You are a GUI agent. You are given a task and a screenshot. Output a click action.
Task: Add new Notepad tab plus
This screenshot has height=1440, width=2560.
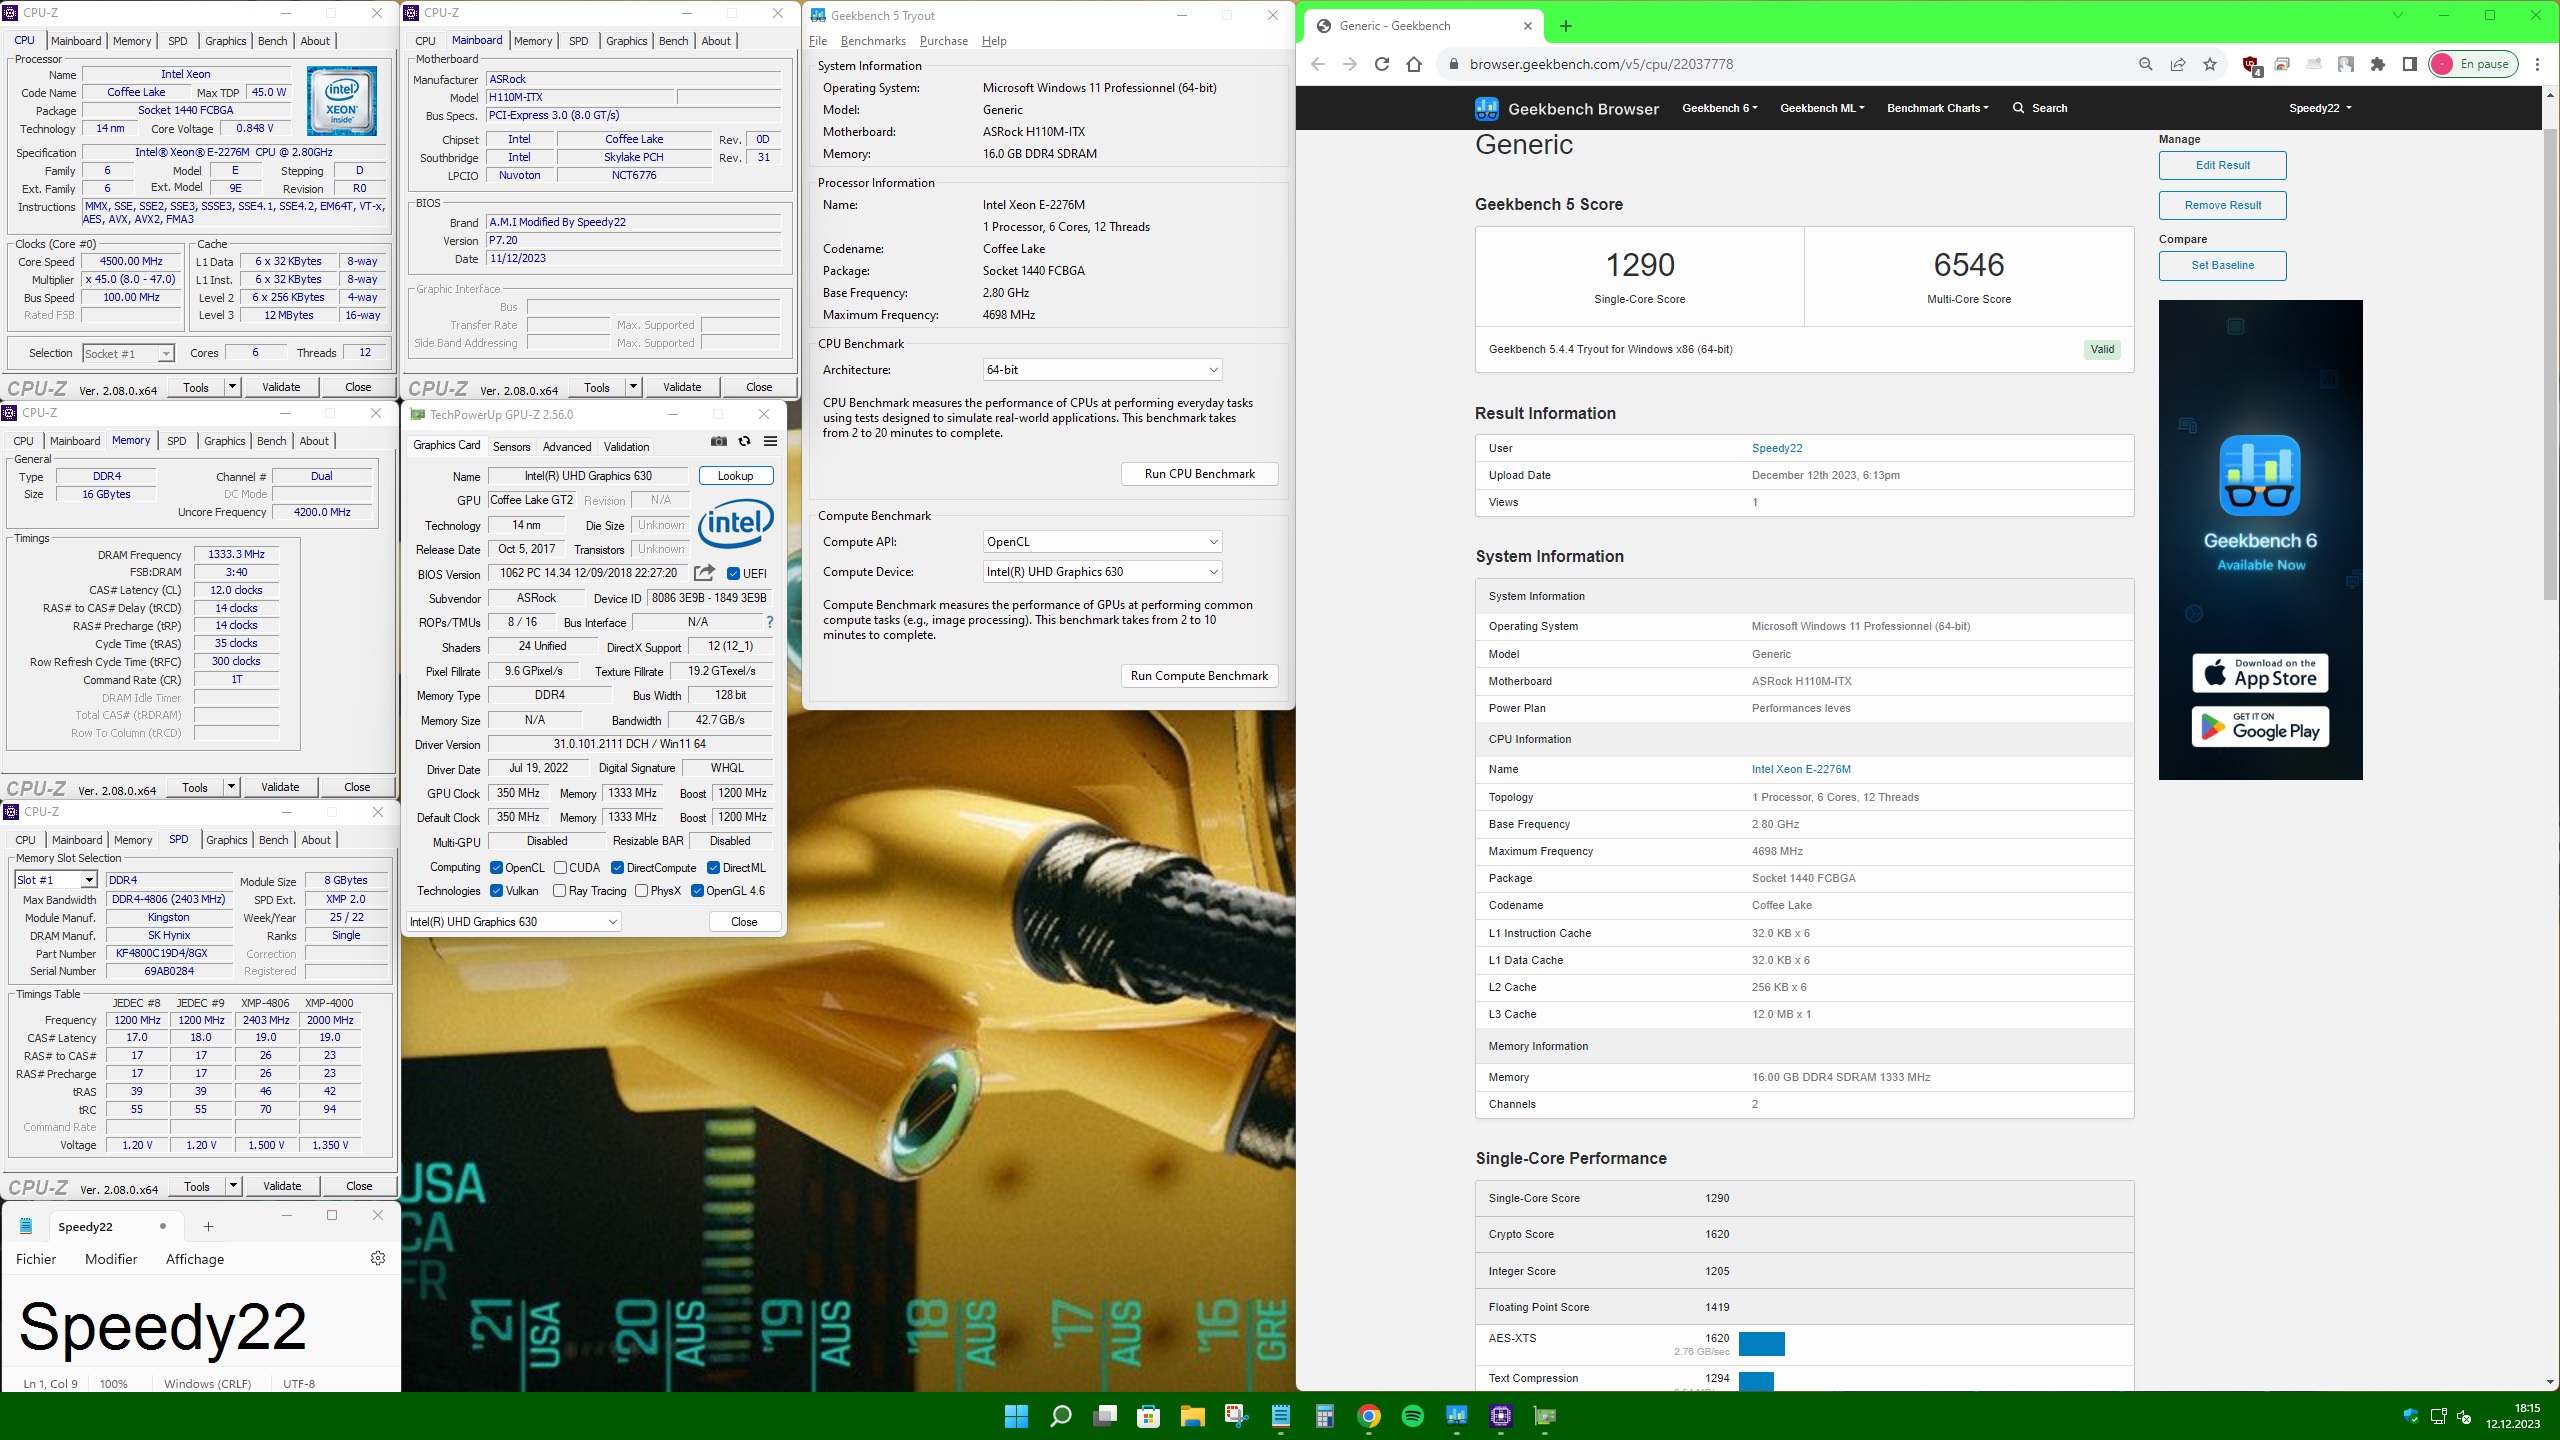(x=208, y=1226)
